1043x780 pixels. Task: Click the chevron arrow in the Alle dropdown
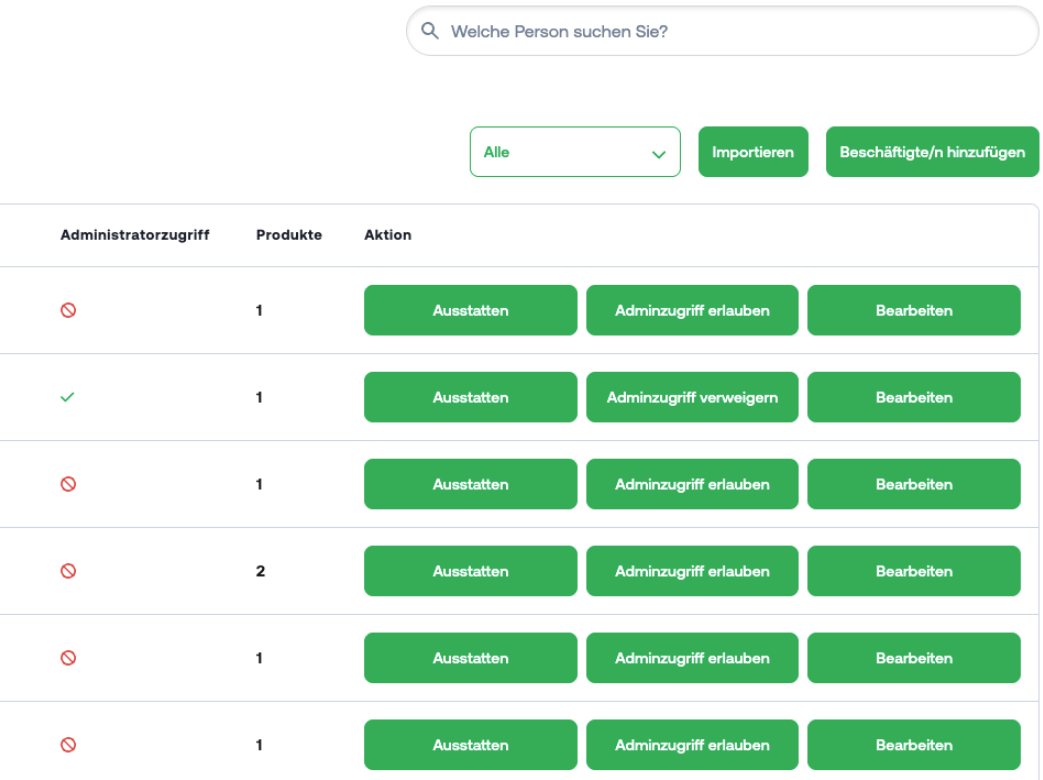tap(658, 154)
